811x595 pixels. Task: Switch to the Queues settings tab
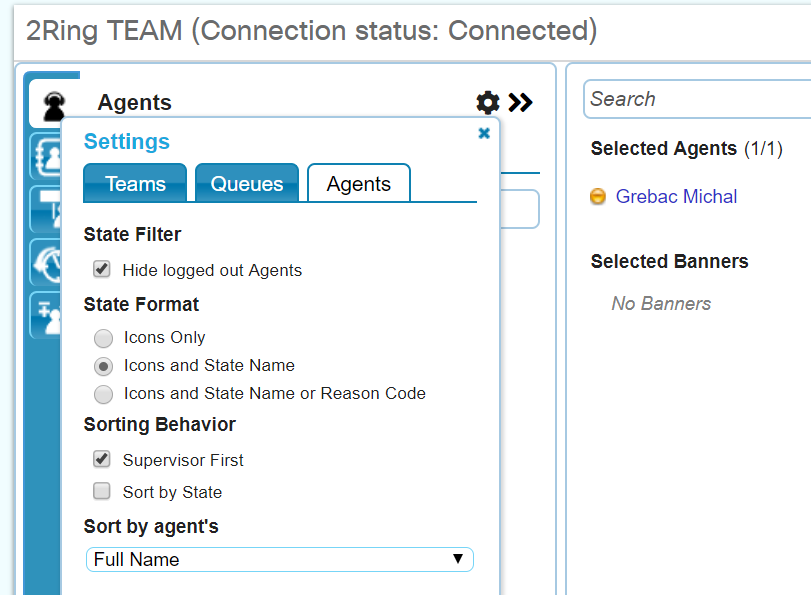(247, 184)
